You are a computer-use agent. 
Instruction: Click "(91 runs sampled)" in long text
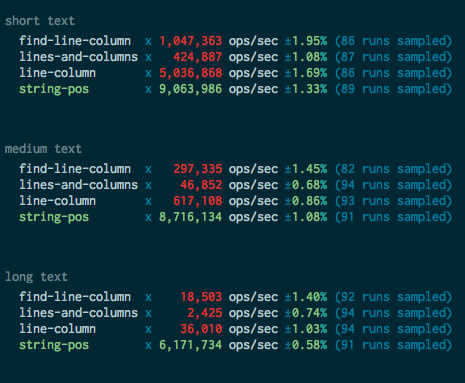coord(393,345)
